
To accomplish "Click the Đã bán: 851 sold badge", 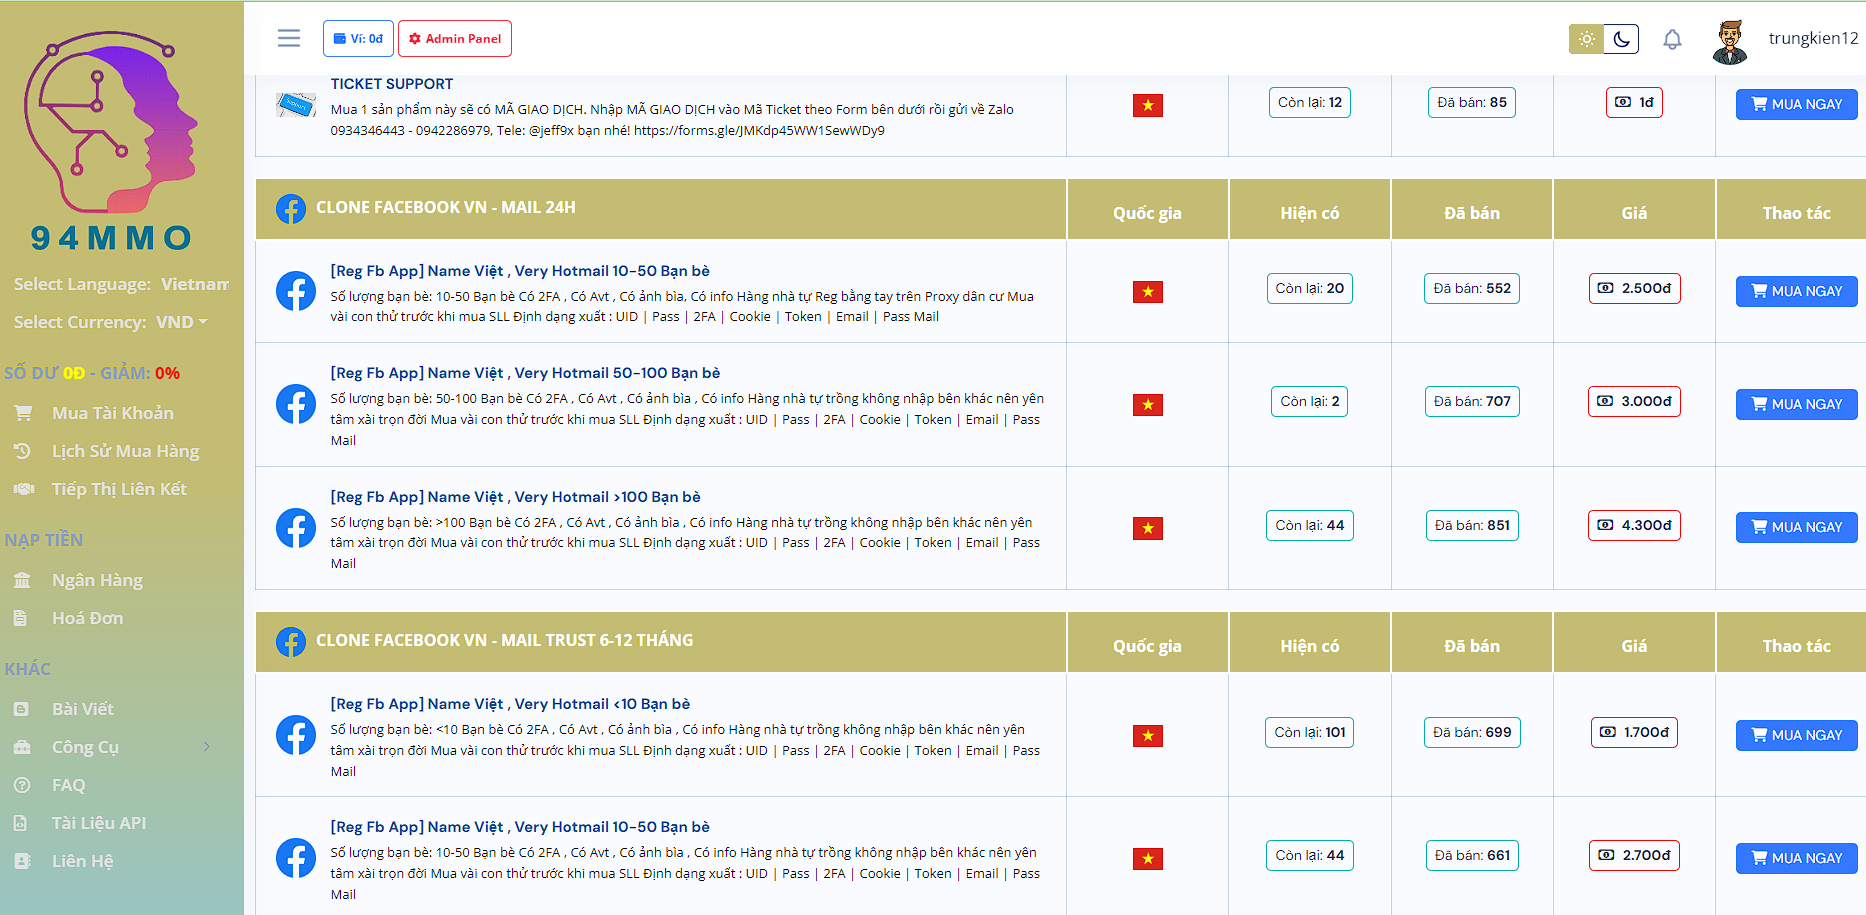I will pyautogui.click(x=1472, y=525).
